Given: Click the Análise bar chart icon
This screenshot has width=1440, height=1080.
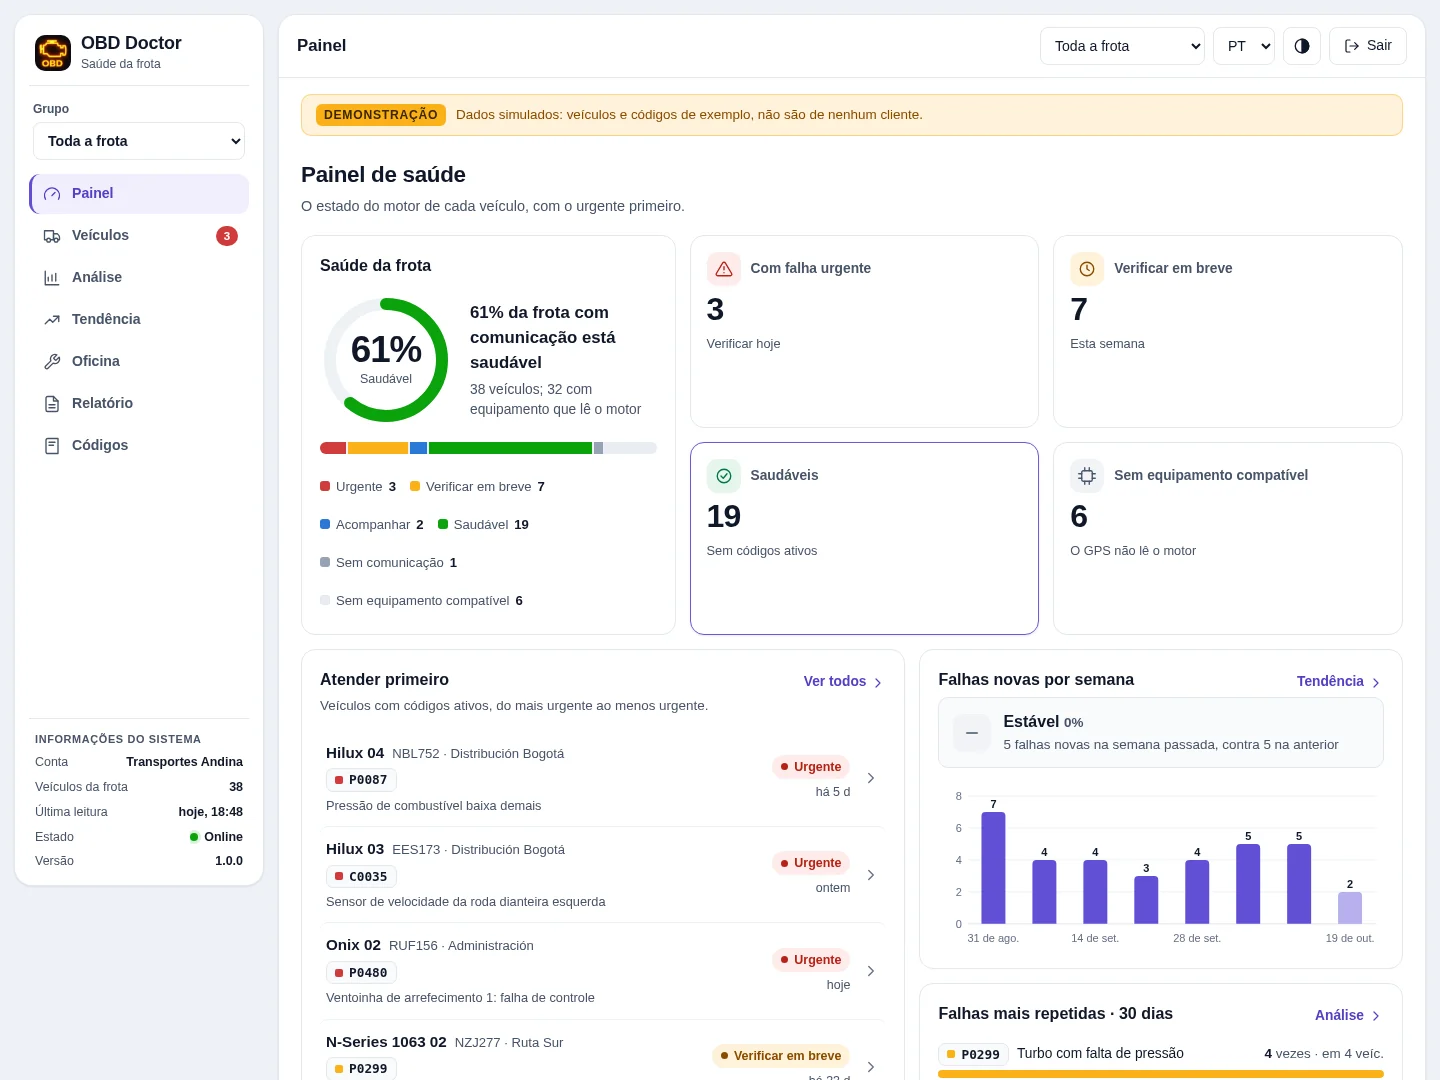Looking at the screenshot, I should tap(52, 278).
